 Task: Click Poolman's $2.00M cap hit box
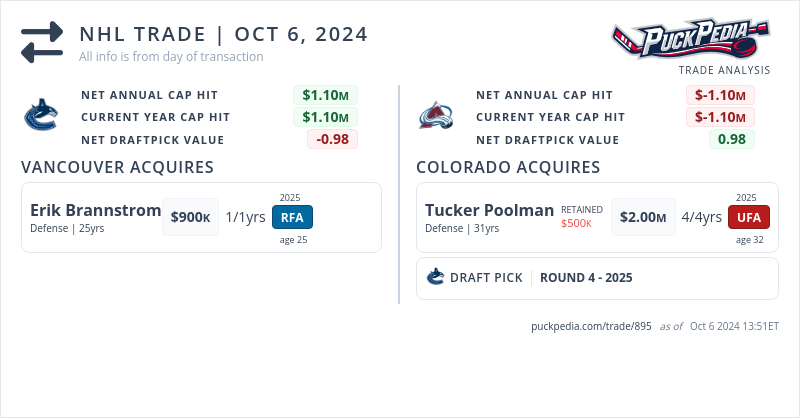pyautogui.click(x=641, y=217)
